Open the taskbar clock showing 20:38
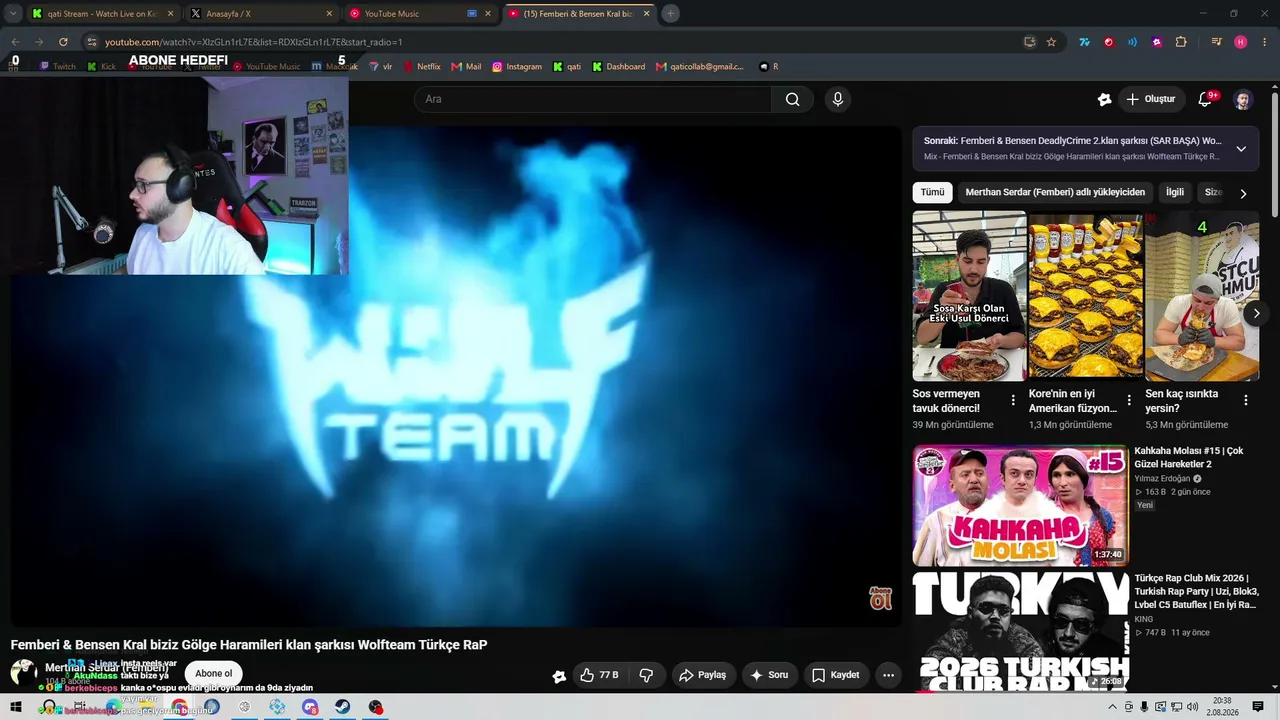This screenshot has width=1280, height=720. [1221, 707]
